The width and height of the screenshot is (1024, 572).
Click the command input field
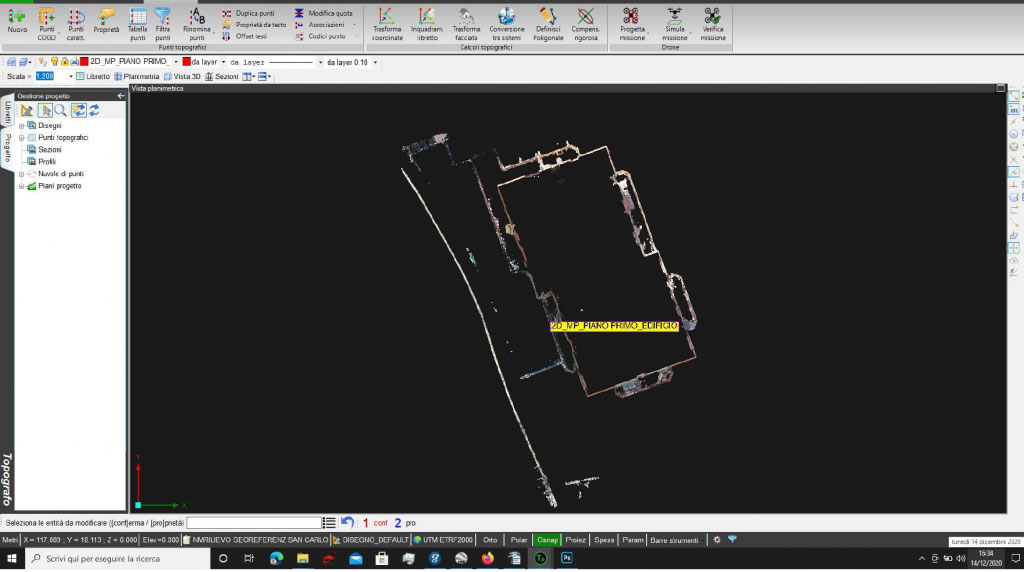click(x=253, y=522)
